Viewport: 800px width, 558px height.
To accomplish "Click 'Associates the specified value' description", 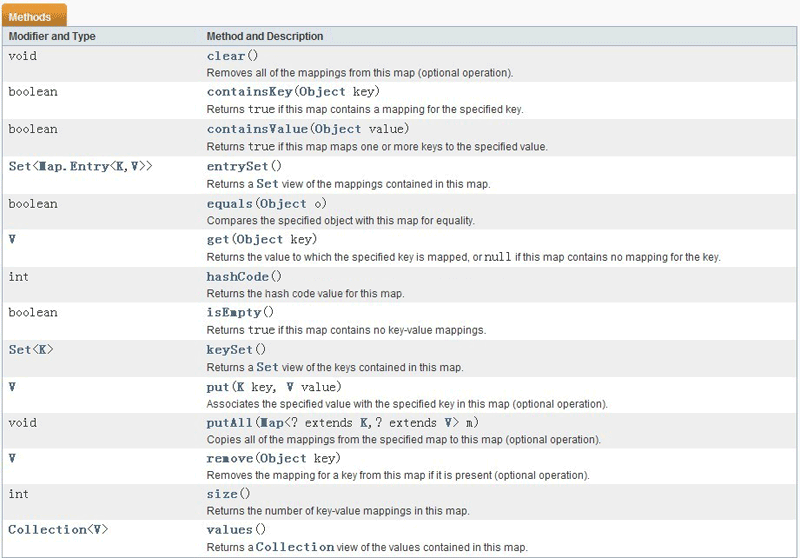I will 407,404.
